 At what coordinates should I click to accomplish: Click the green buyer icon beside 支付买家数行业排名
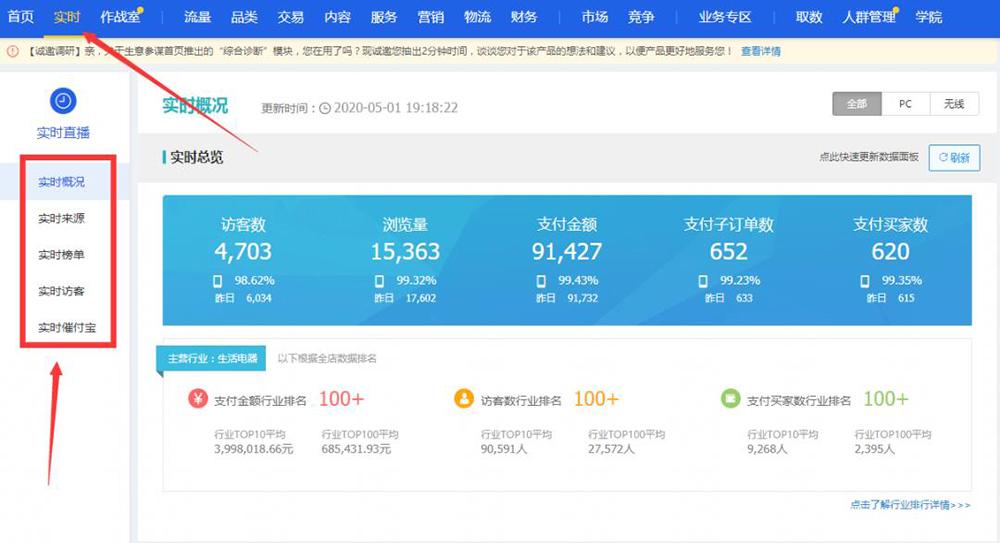pyautogui.click(x=731, y=399)
